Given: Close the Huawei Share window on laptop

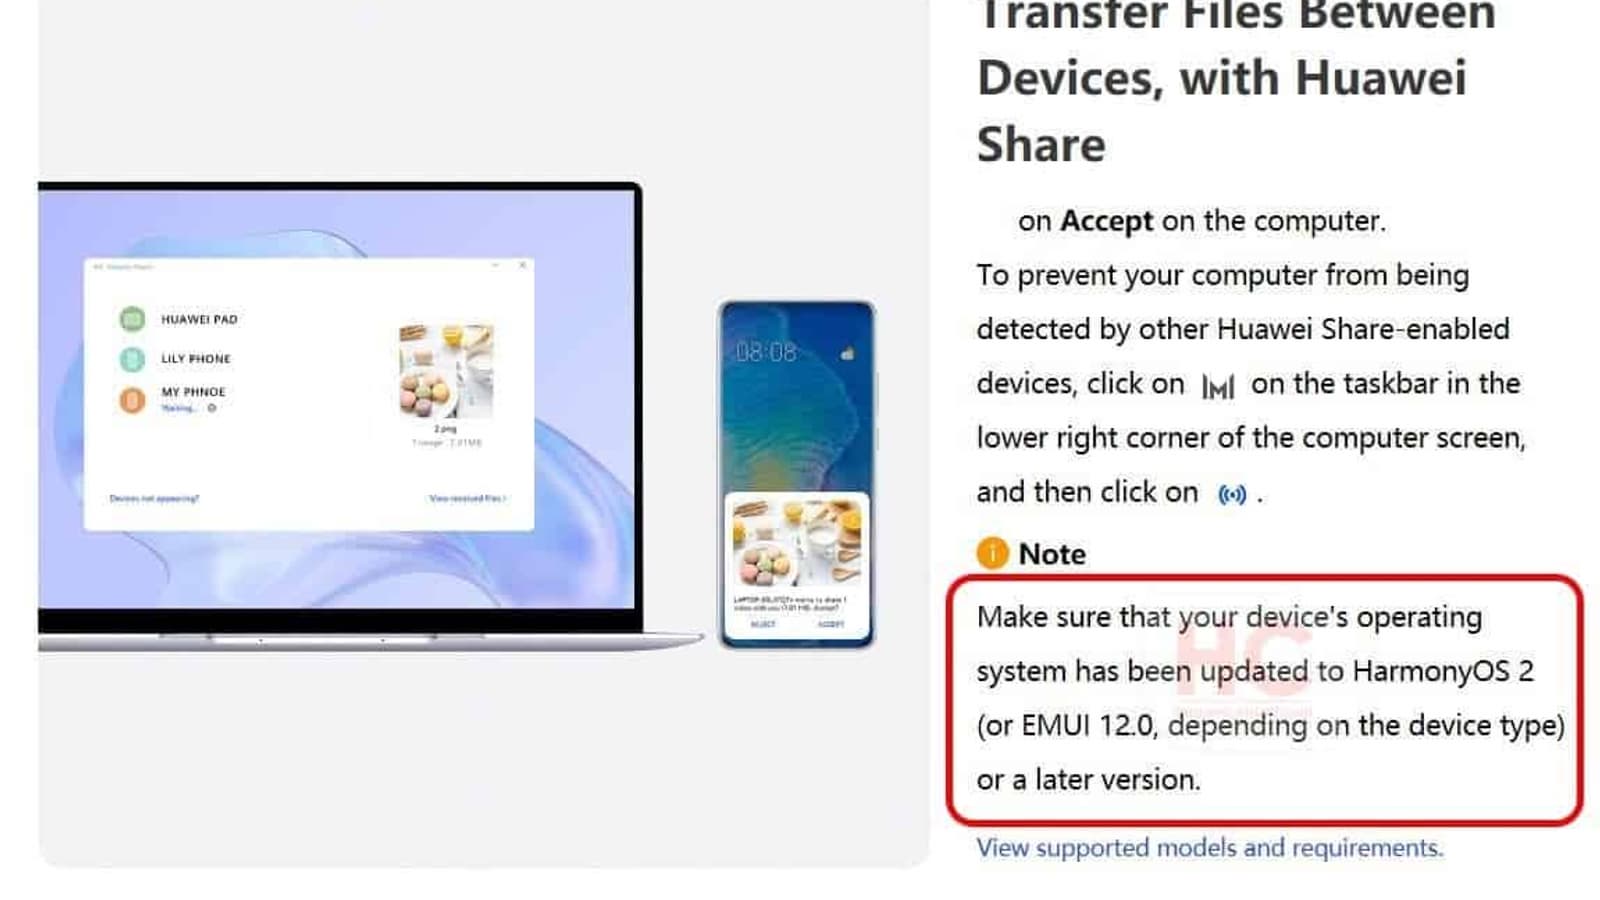Looking at the screenshot, I should point(522,266).
